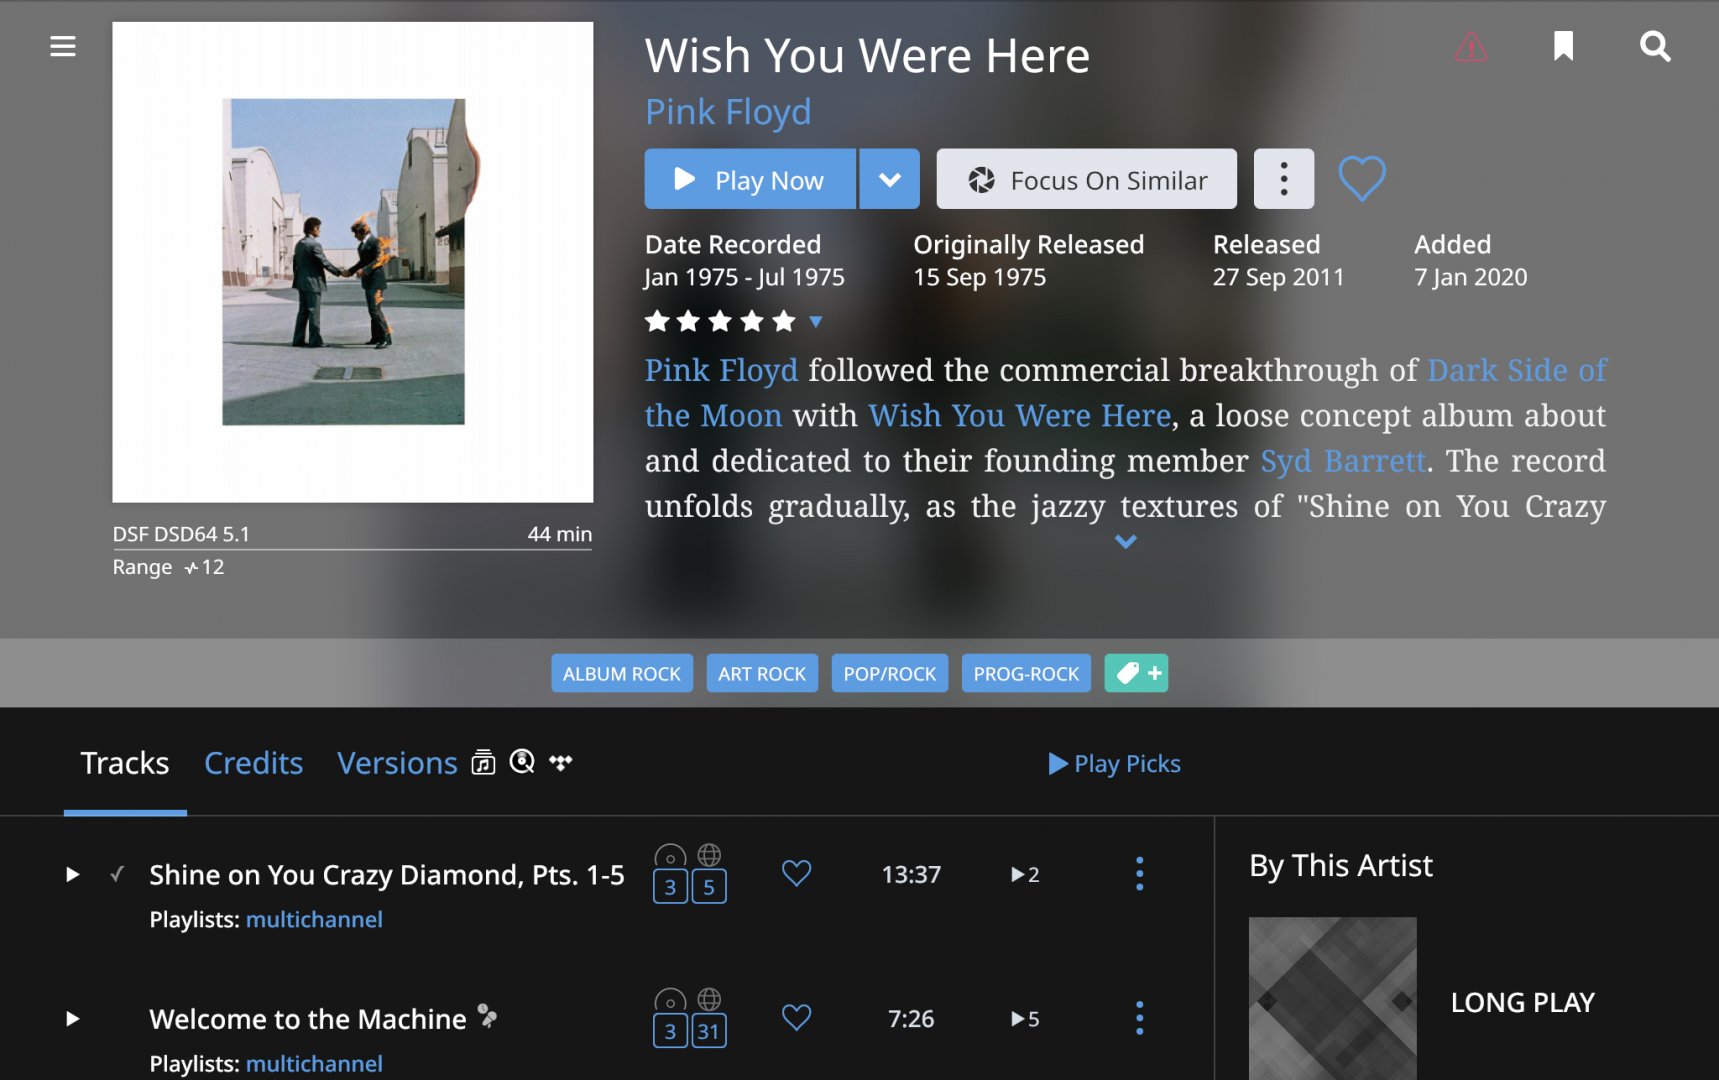This screenshot has width=1719, height=1080.
Task: Open Syd Barrett link in description
Action: [1343, 461]
